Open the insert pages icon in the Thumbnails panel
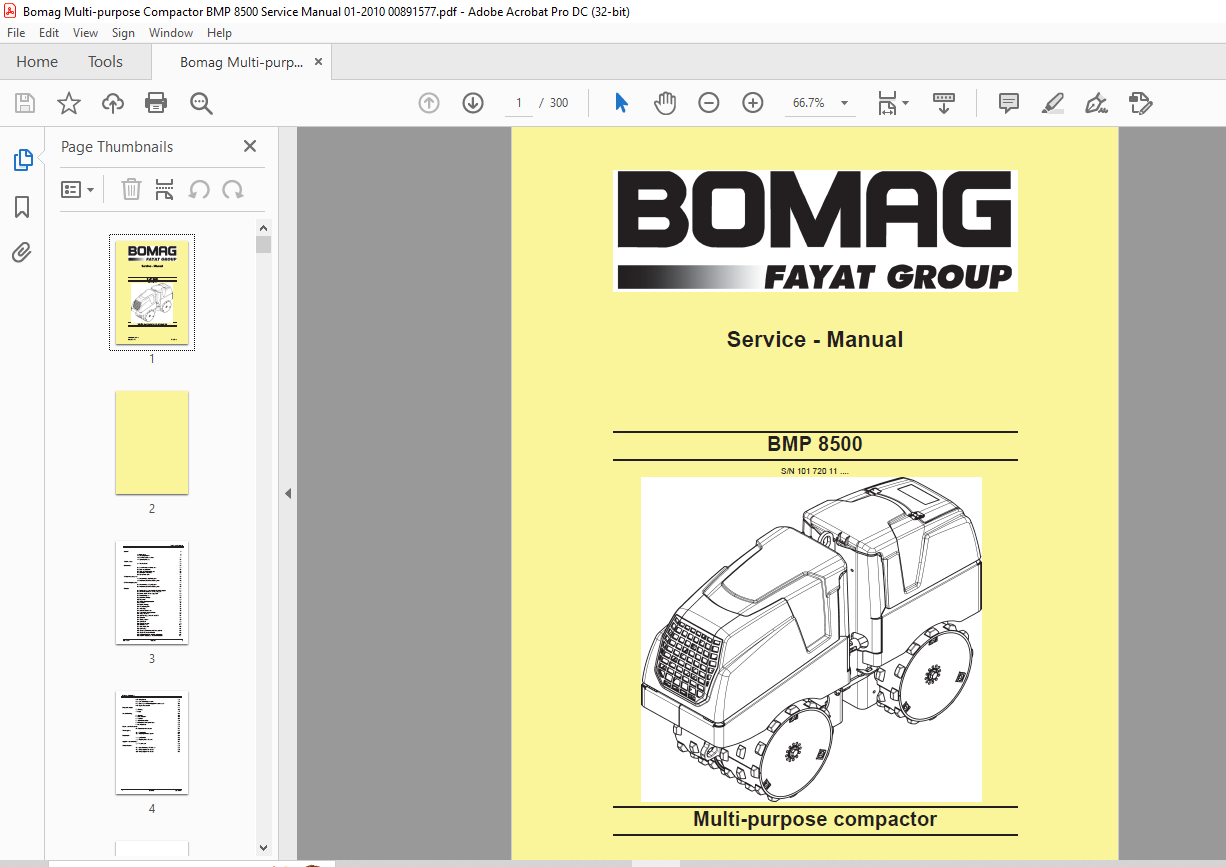 [165, 189]
